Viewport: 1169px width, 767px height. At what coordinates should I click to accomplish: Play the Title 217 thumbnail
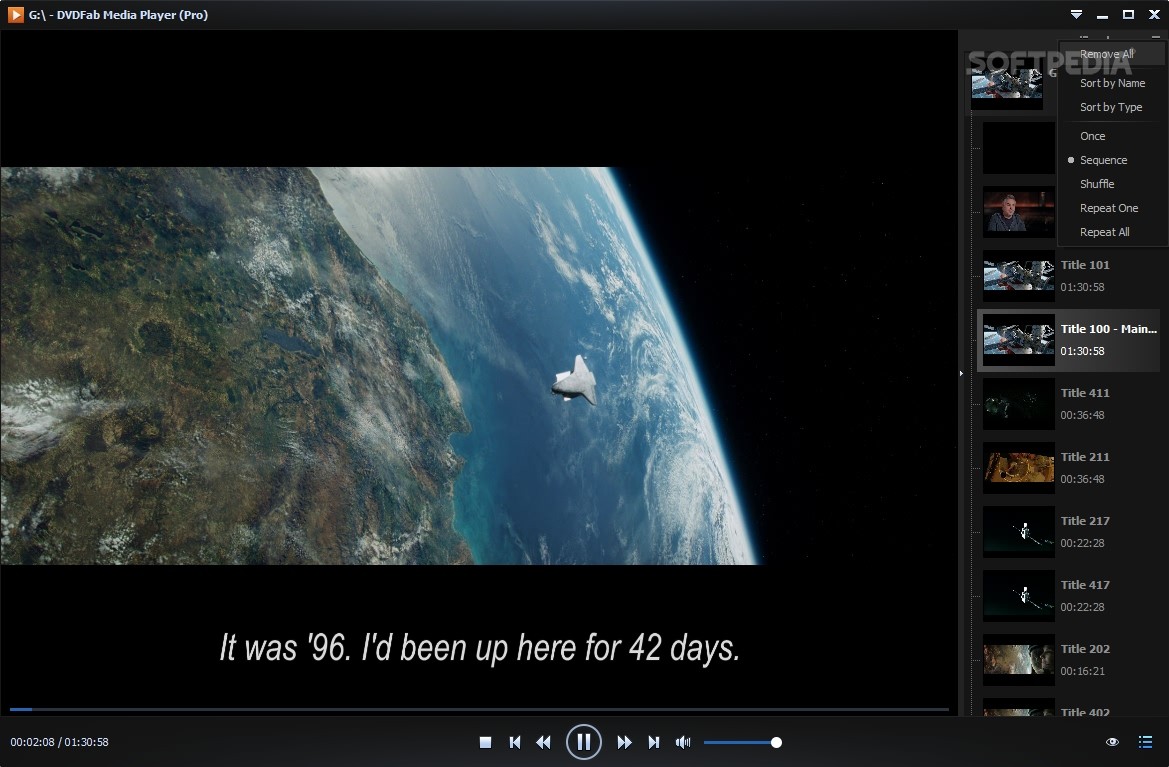(1018, 532)
